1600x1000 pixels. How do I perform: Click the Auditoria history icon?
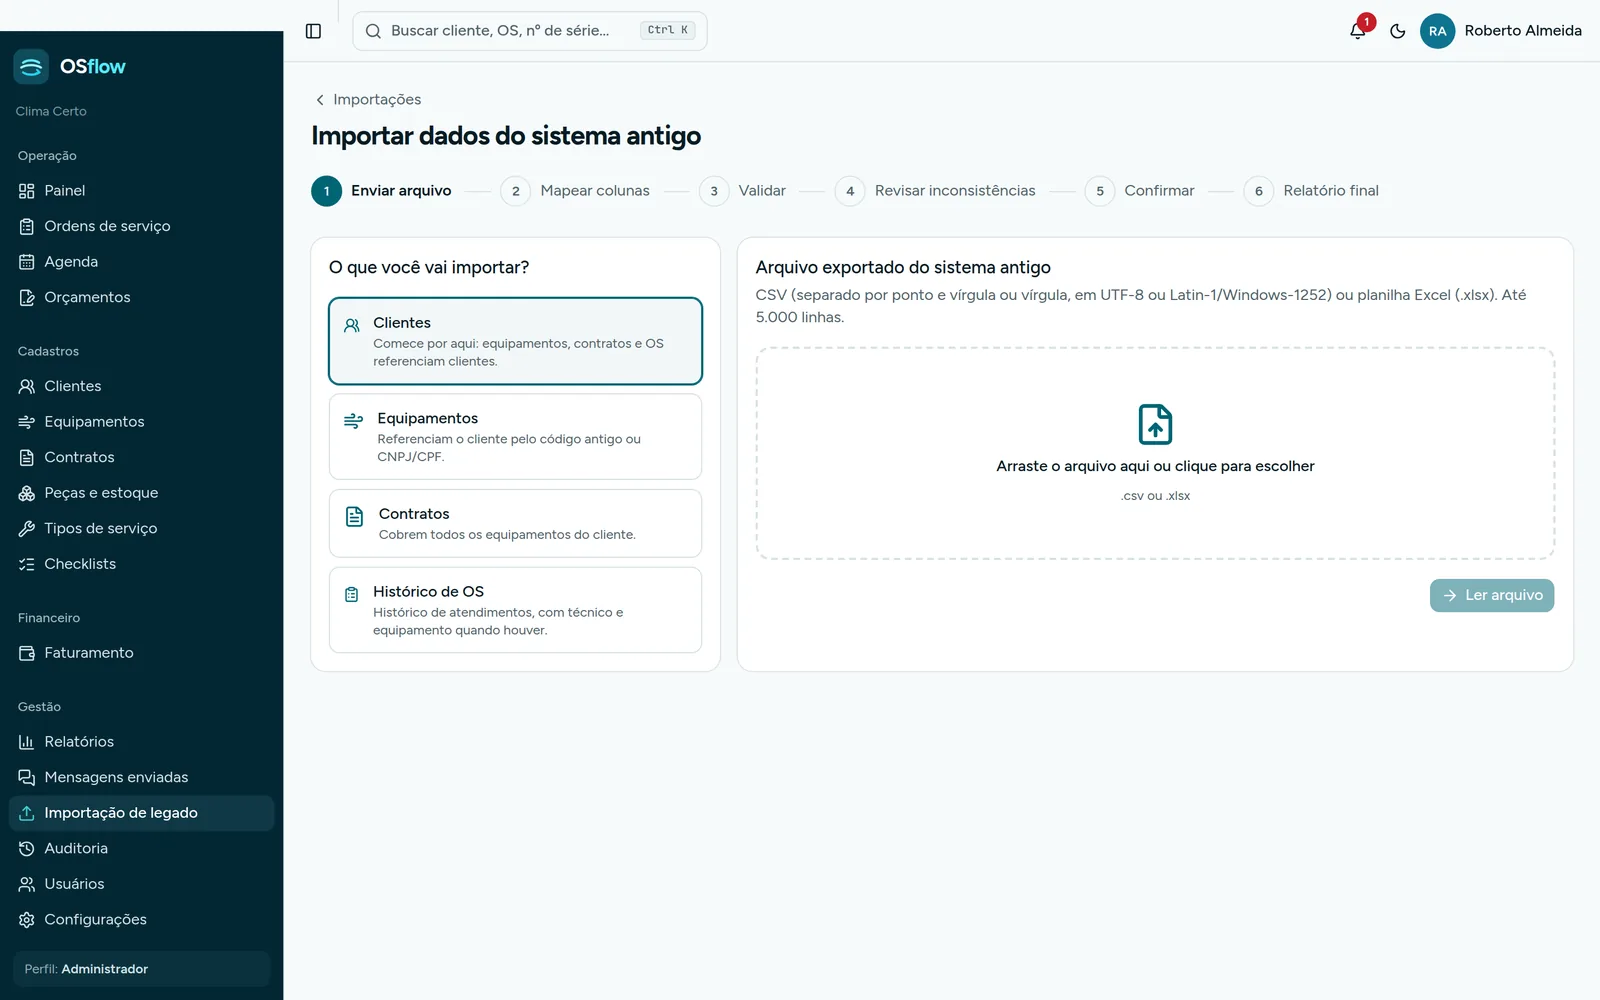[x=27, y=849]
